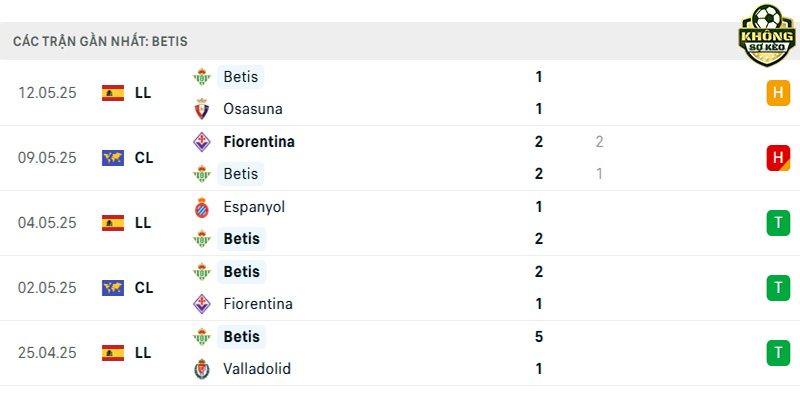Open Valladolid team link

257,369
